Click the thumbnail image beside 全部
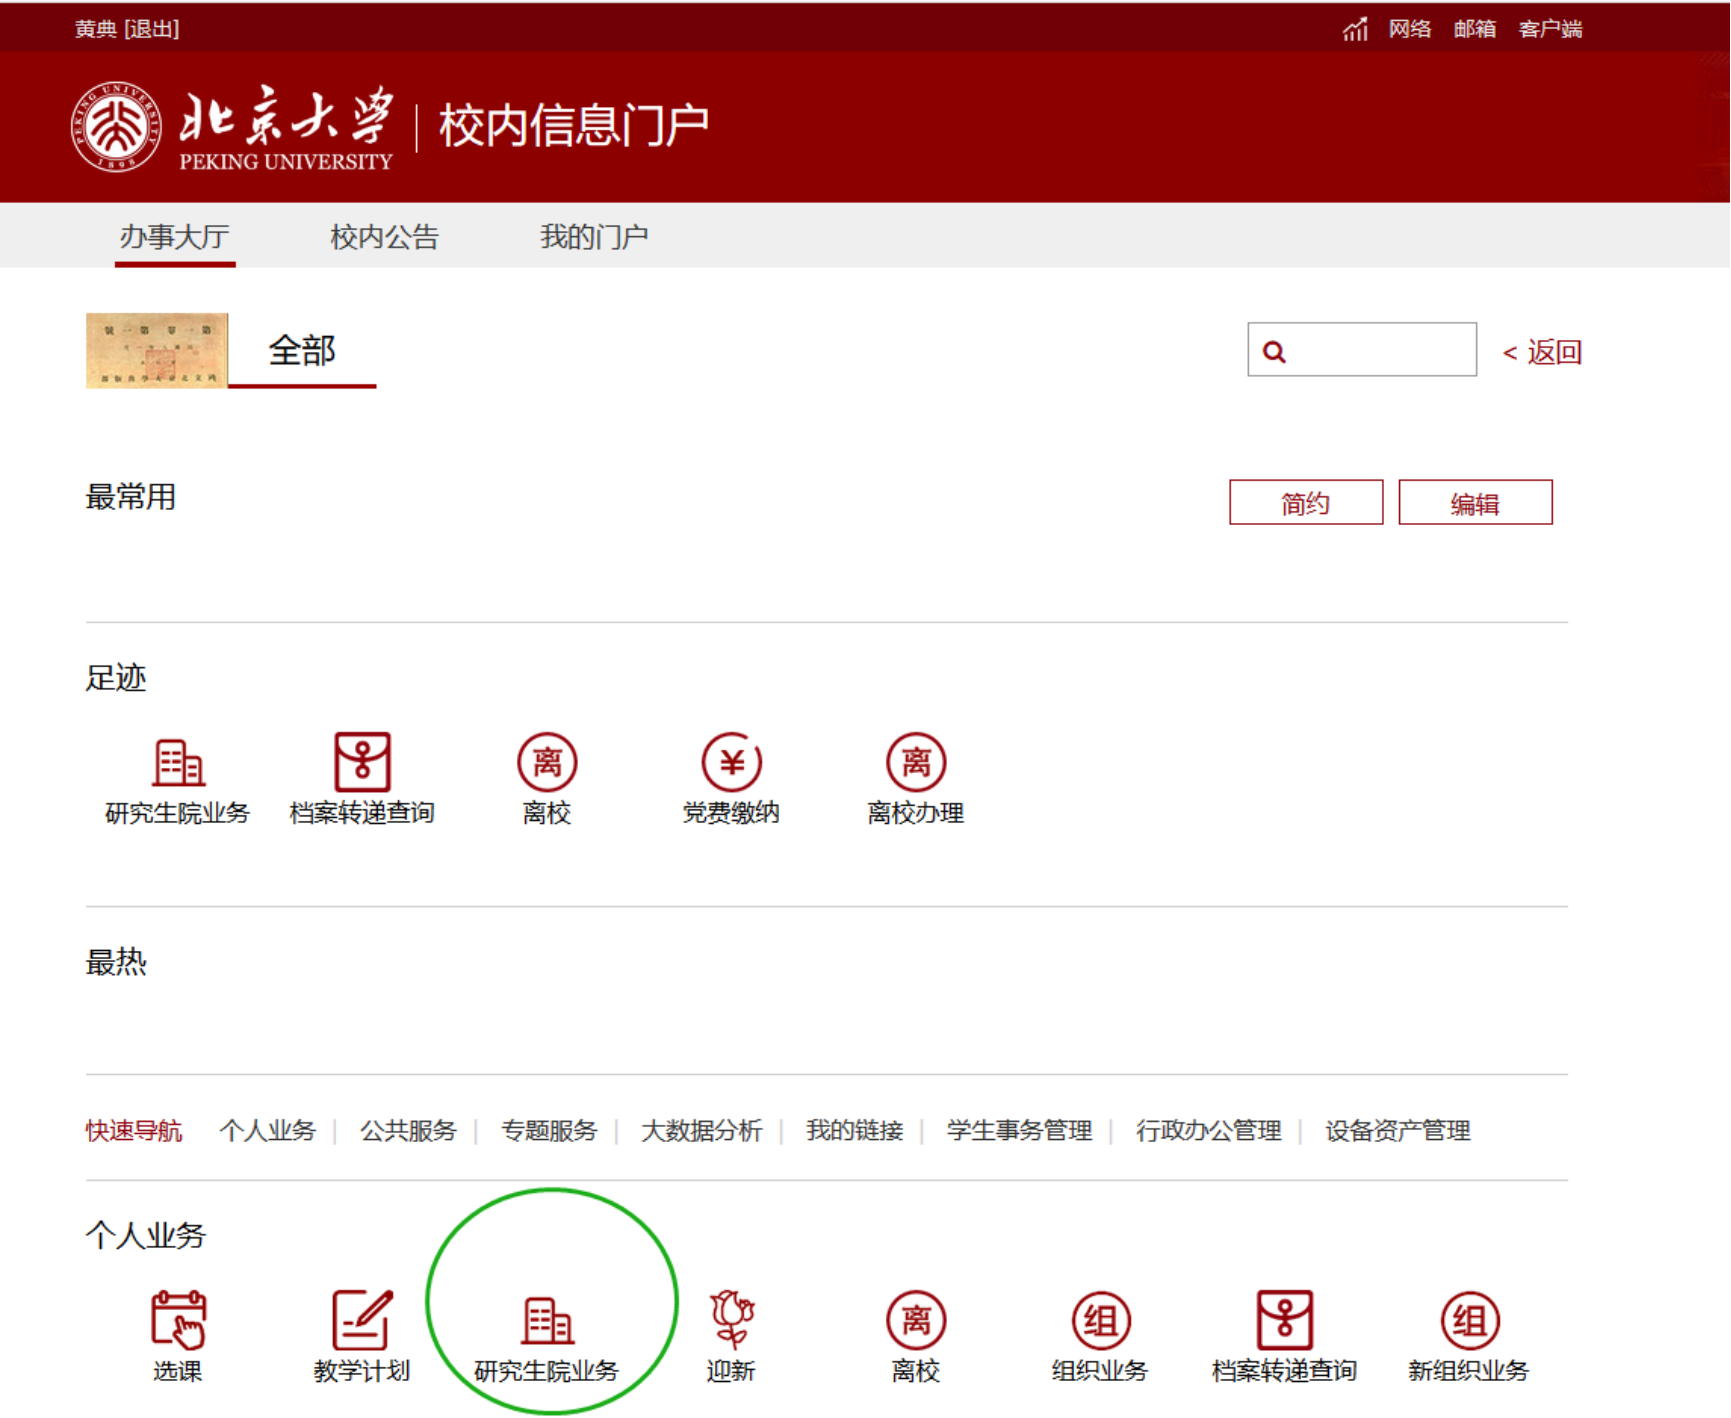Screen dimensions: 1731x1418 point(157,350)
